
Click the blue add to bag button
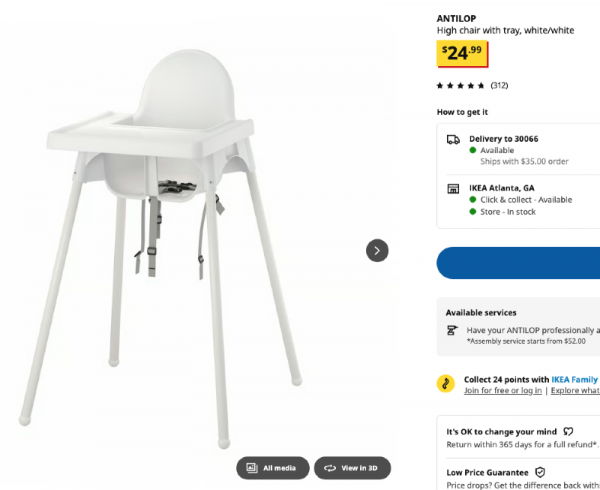click(518, 263)
